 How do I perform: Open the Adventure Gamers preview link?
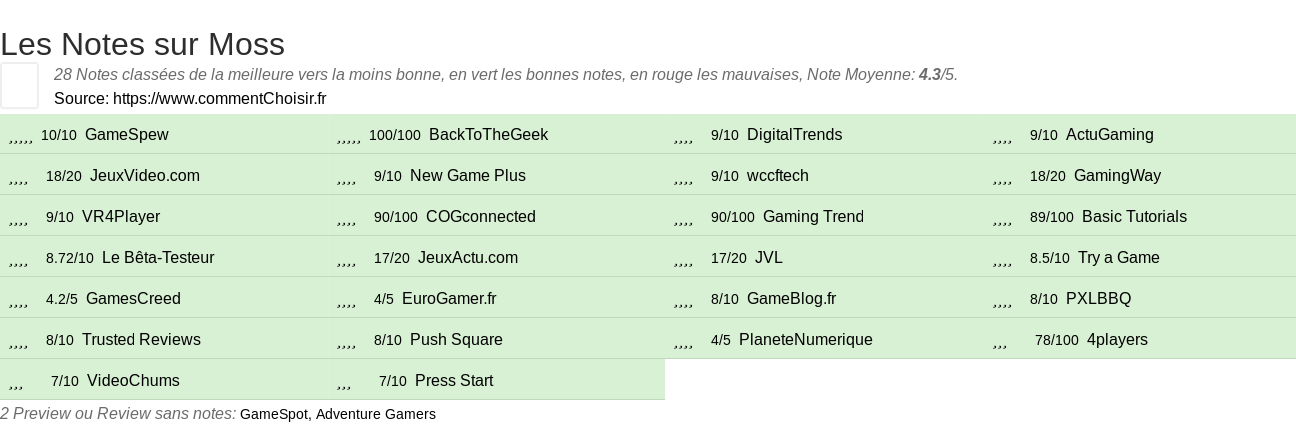click(x=376, y=414)
